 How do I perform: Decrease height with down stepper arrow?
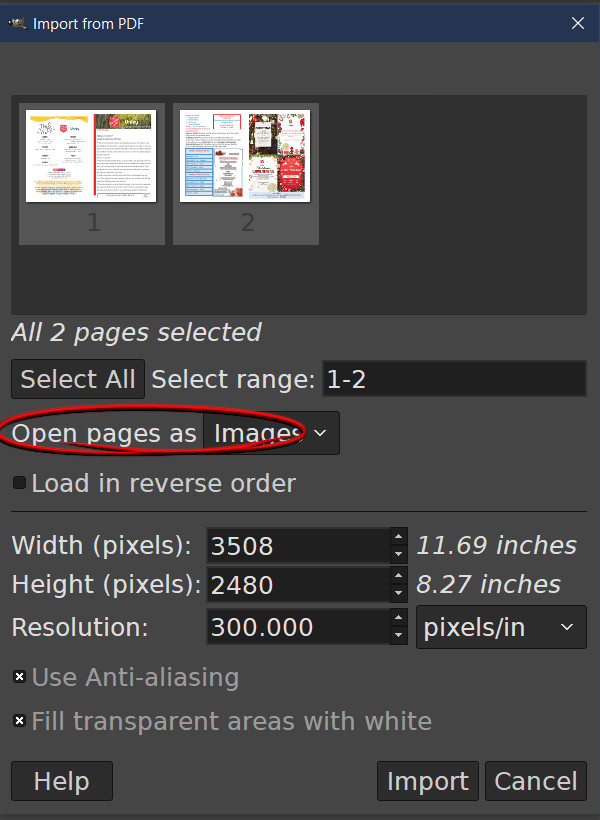399,594
